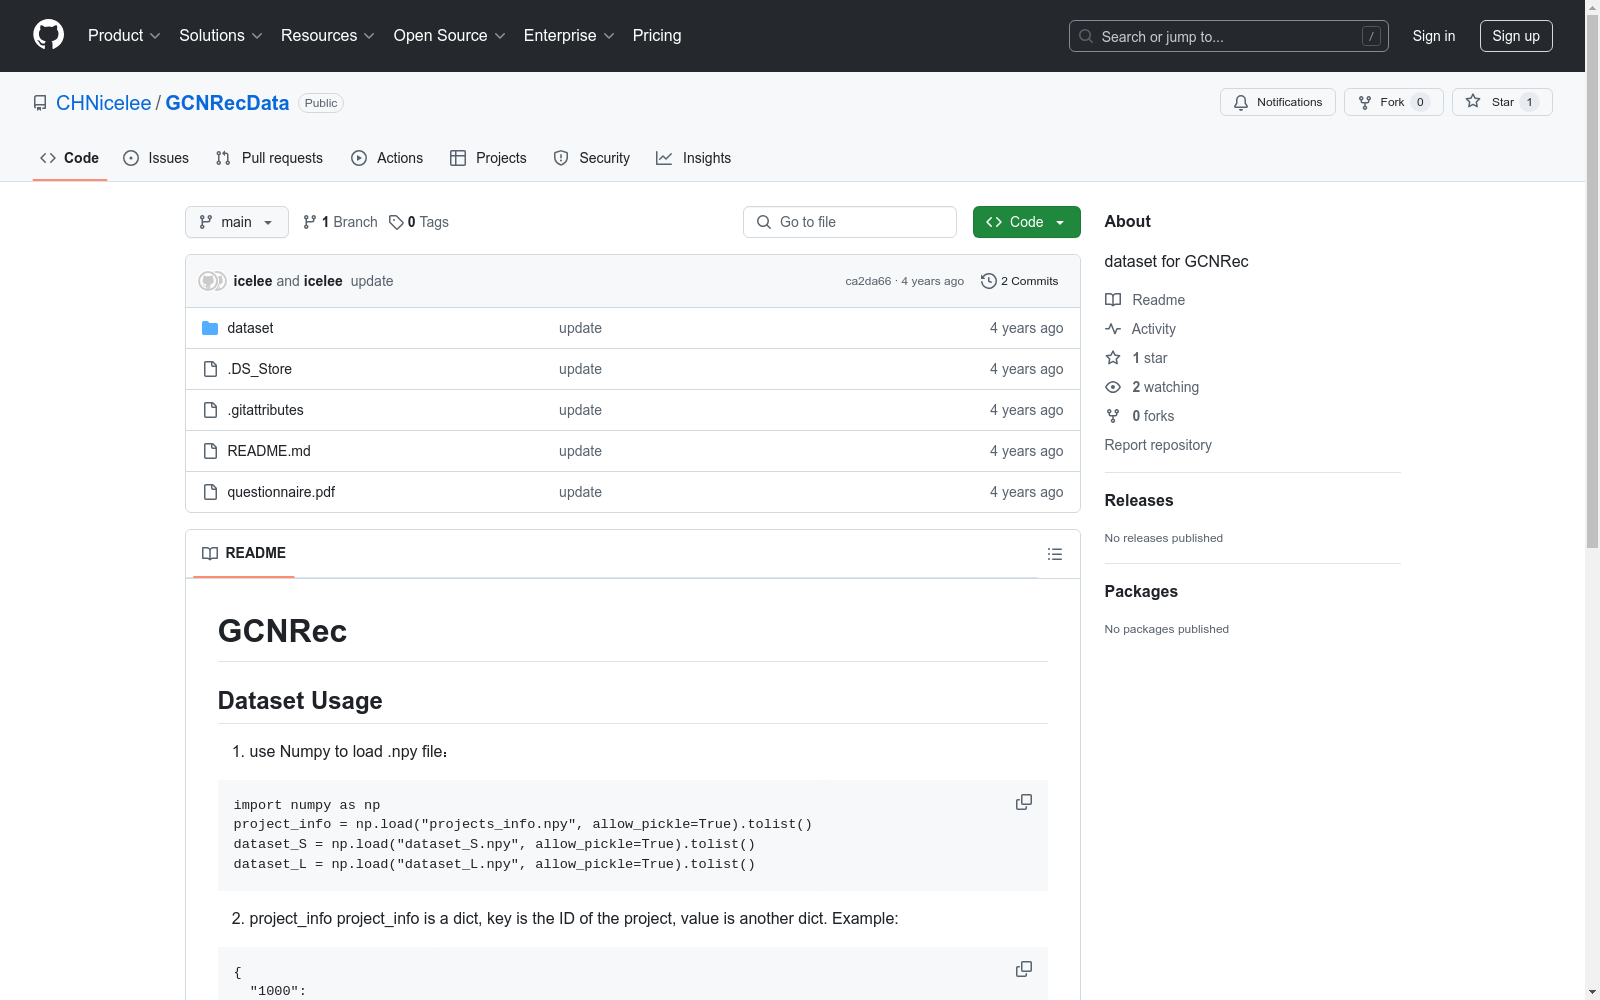Image resolution: width=1600 pixels, height=1000 pixels.
Task: Click the magnifier icon in the search bar
Action: coord(1086,36)
